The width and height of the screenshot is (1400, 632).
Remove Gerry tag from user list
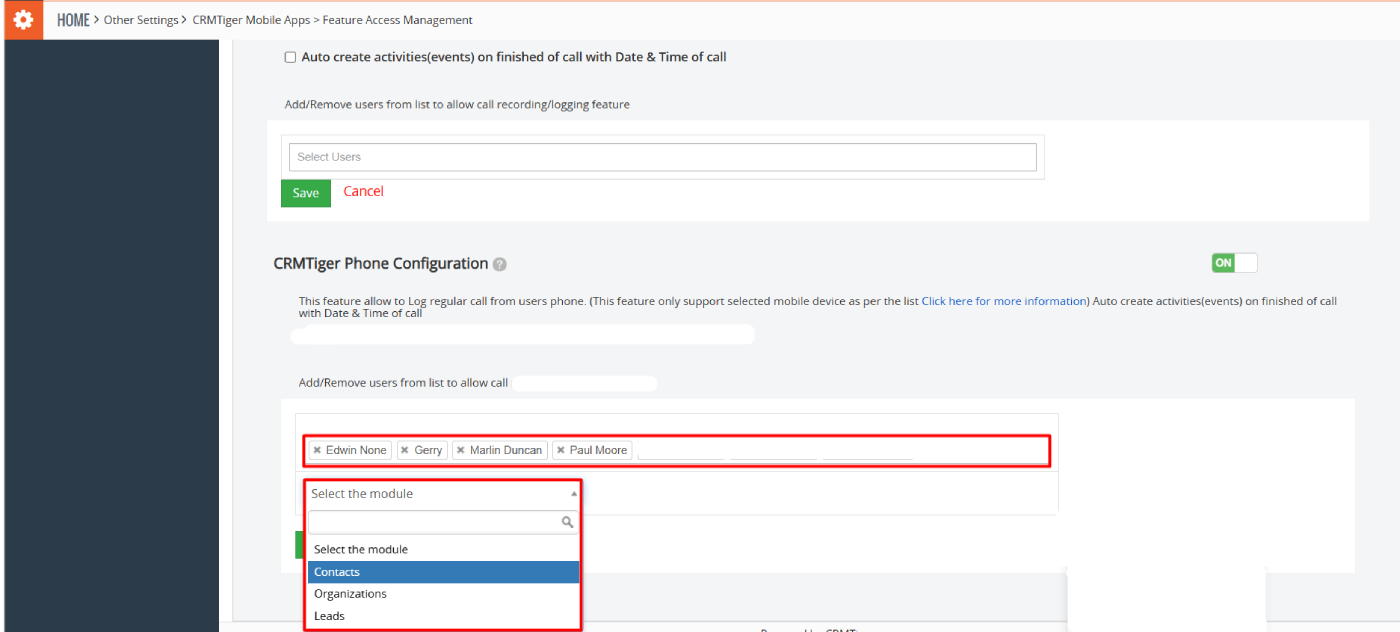405,450
